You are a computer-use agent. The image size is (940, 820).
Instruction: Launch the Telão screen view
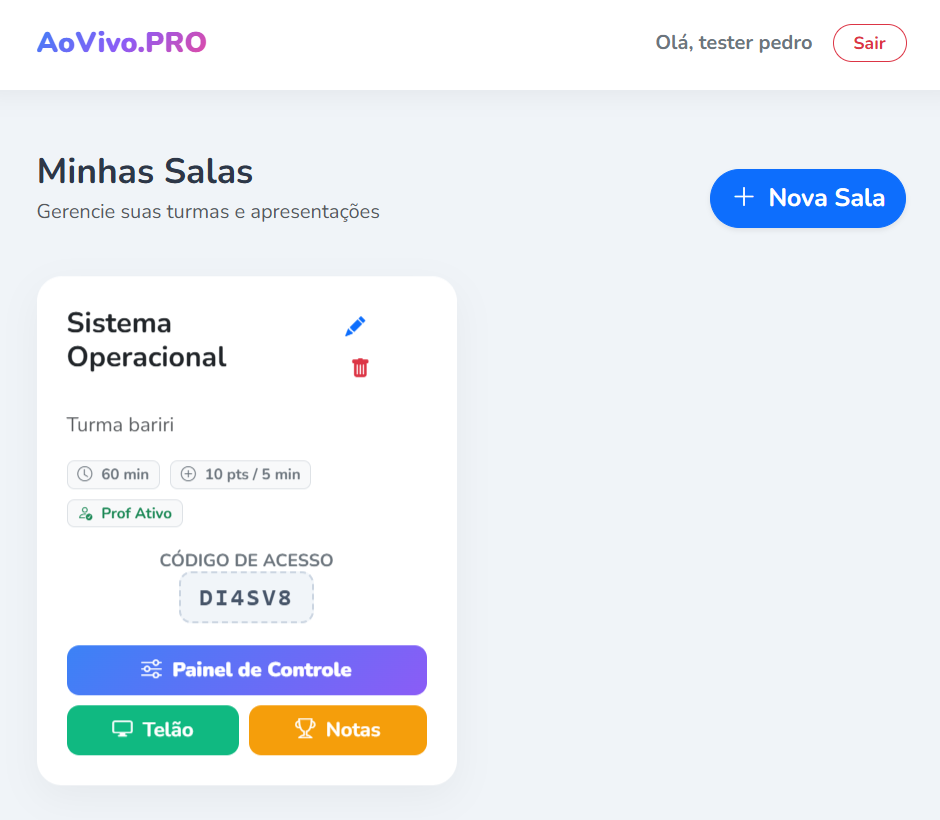[153, 730]
